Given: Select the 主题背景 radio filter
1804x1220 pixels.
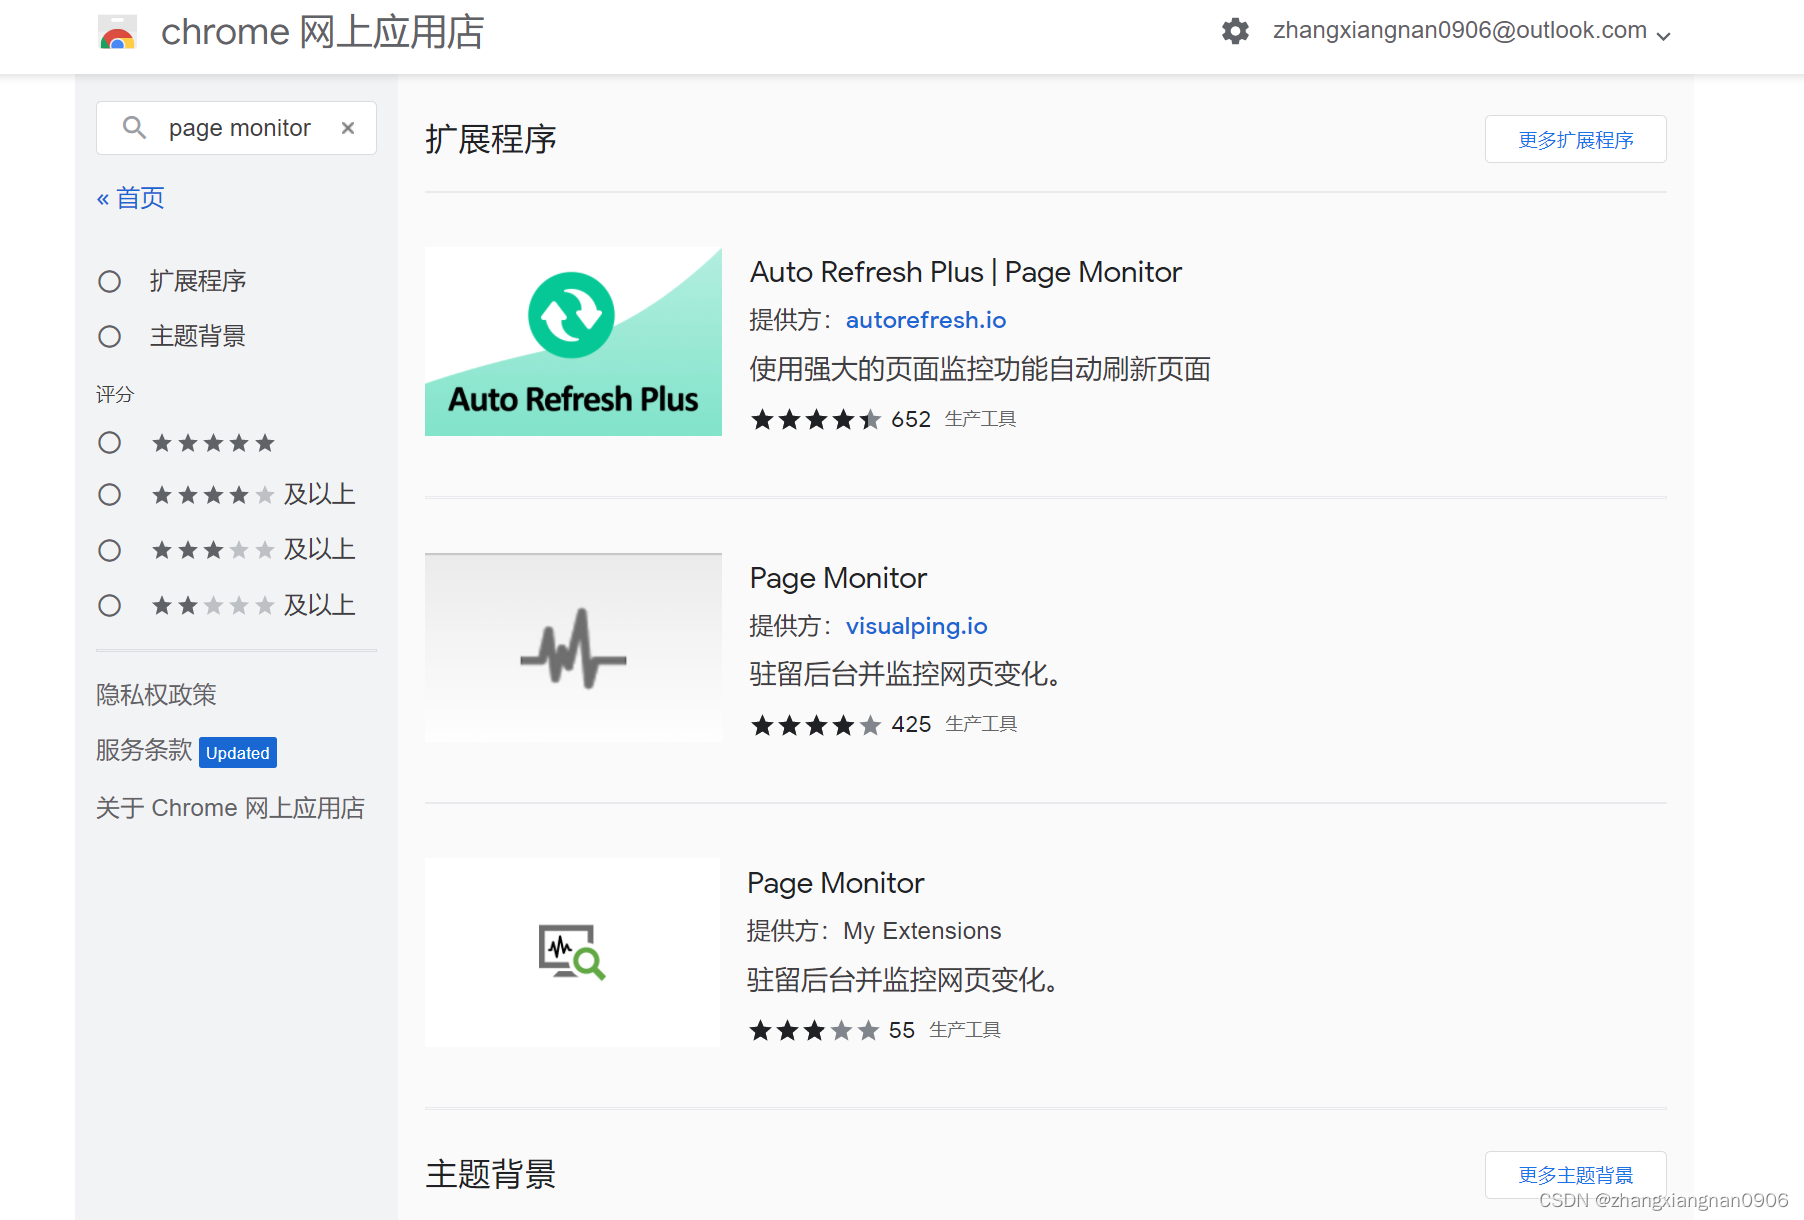Looking at the screenshot, I should click(109, 337).
